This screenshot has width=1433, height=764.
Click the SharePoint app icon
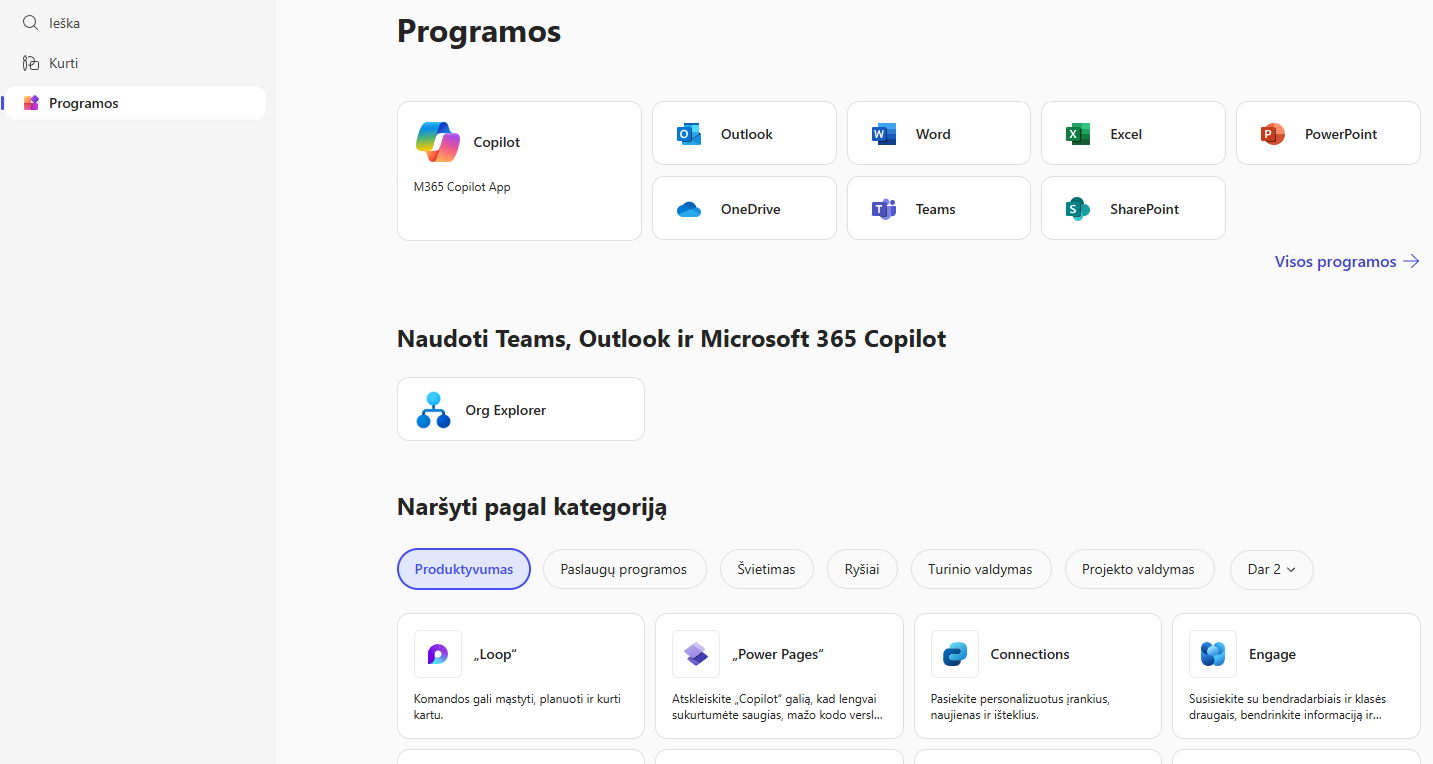[x=1078, y=209]
